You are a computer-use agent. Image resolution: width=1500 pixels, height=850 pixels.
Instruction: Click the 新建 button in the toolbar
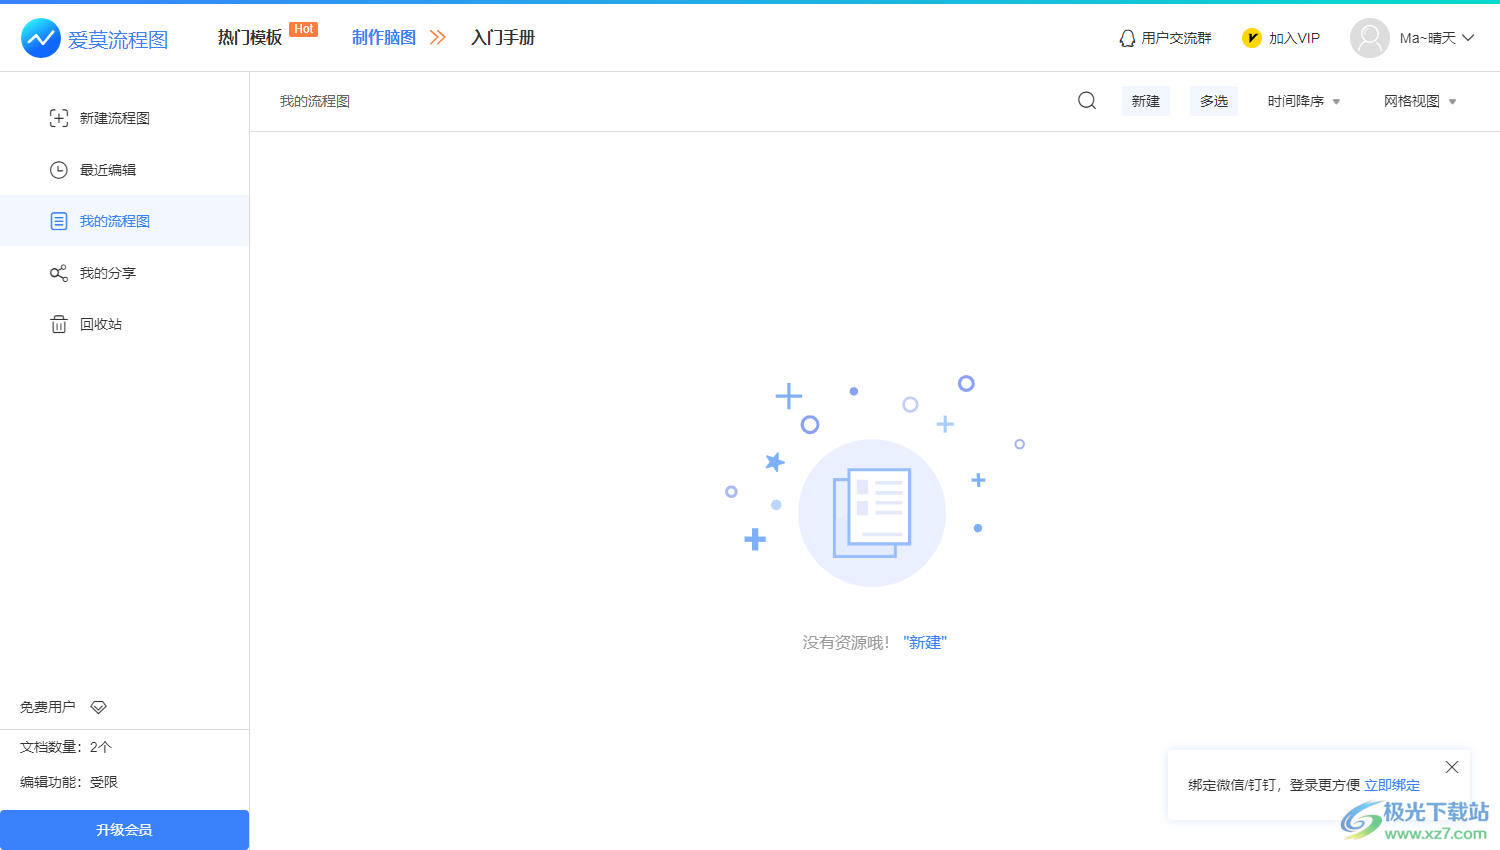tap(1146, 101)
